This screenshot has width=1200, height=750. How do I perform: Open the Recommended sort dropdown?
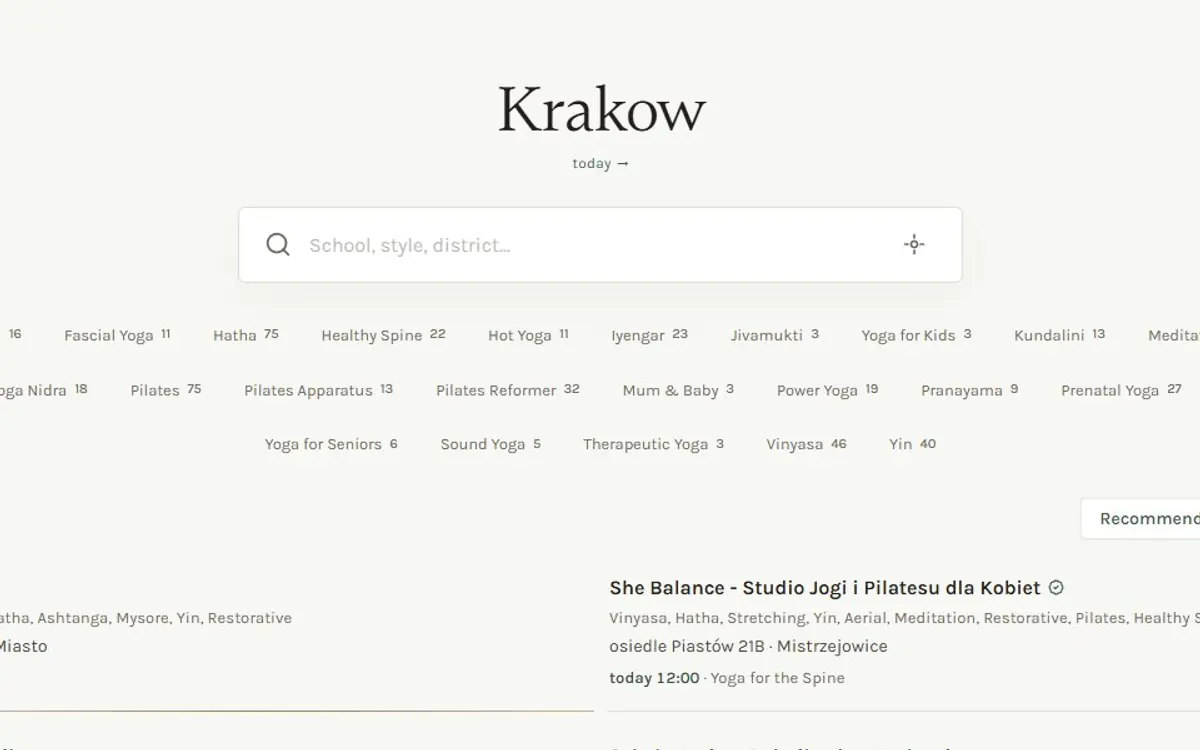(1140, 519)
